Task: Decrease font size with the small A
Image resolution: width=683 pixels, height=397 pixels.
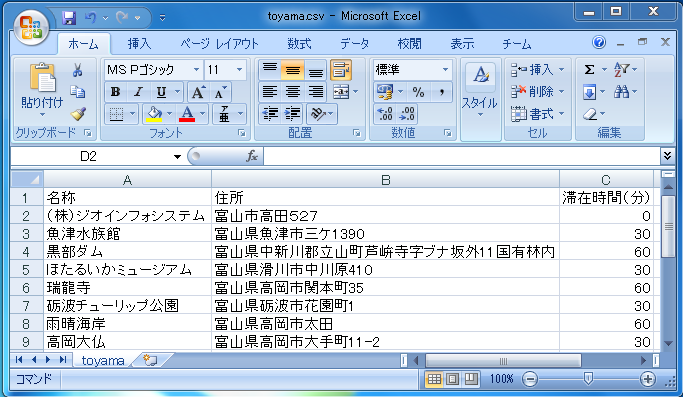Action: [220, 92]
